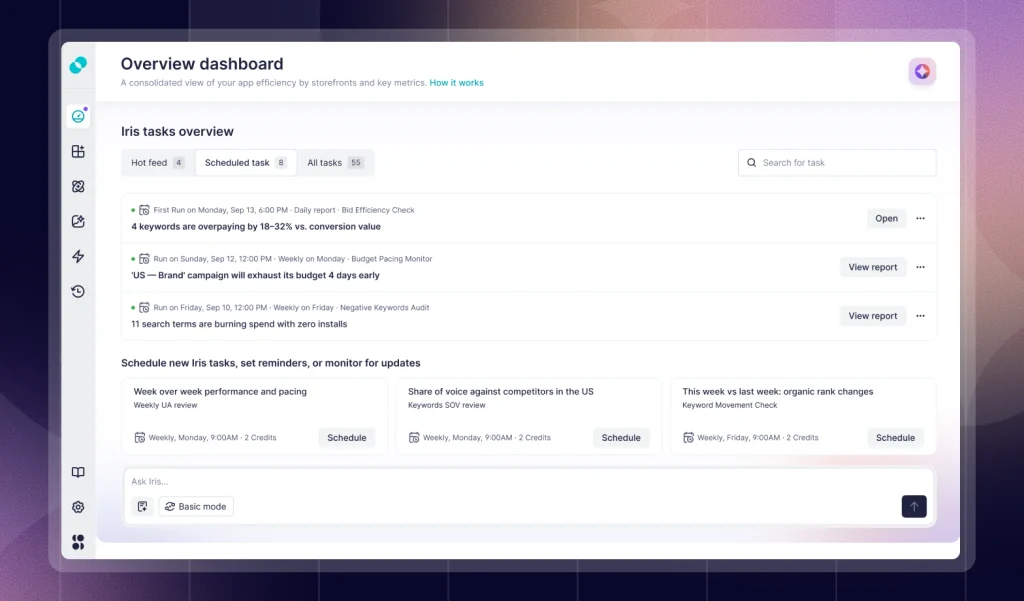The image size is (1024, 601).
Task: Open the grid widgets icon in sidebar
Action: point(78,152)
